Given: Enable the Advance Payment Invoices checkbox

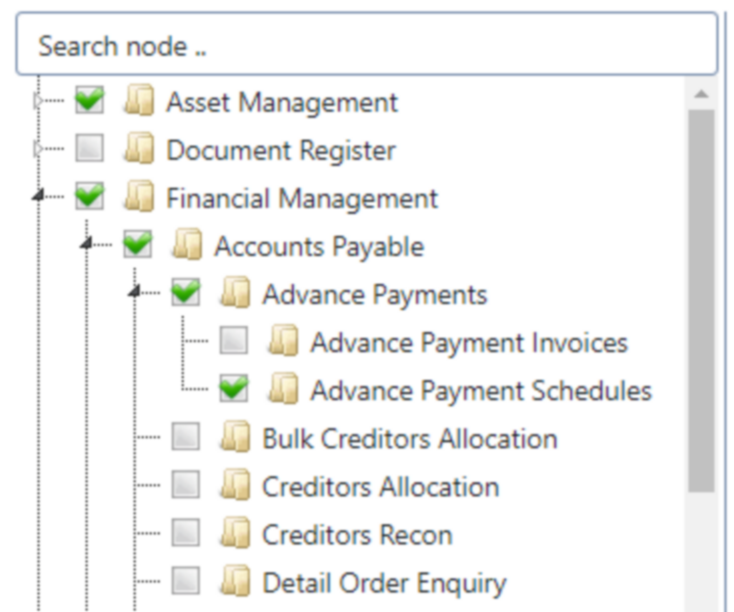Looking at the screenshot, I should pos(234,340).
